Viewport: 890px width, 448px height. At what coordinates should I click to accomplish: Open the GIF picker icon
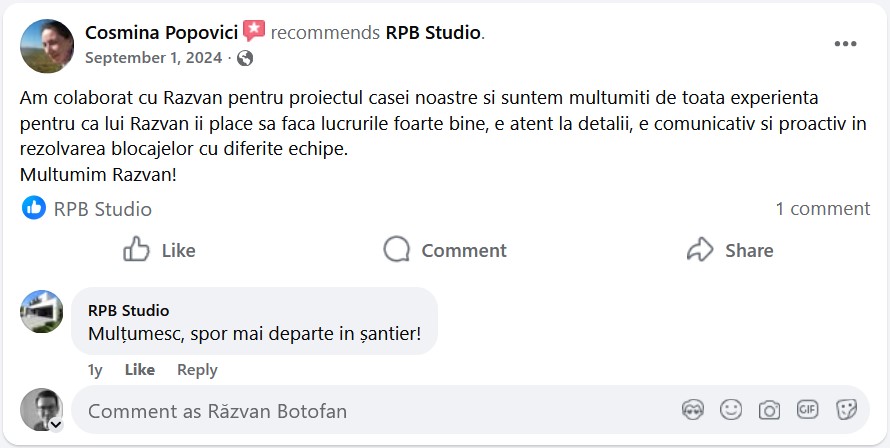807,409
